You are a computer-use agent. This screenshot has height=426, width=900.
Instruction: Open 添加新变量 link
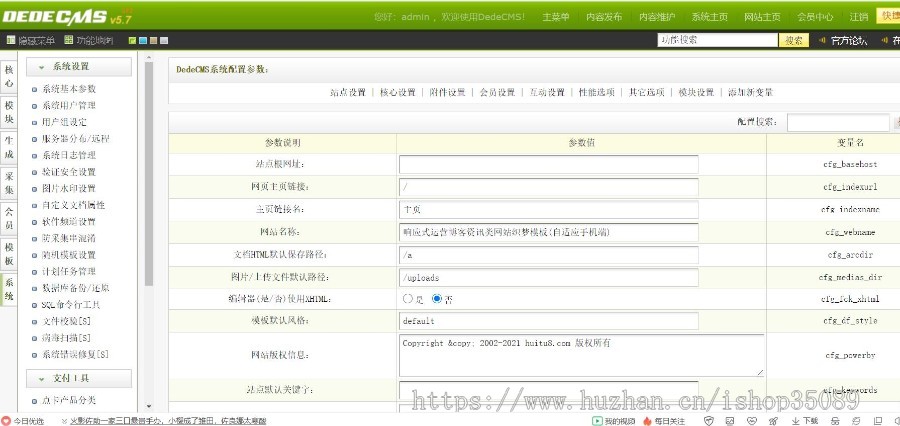751,92
